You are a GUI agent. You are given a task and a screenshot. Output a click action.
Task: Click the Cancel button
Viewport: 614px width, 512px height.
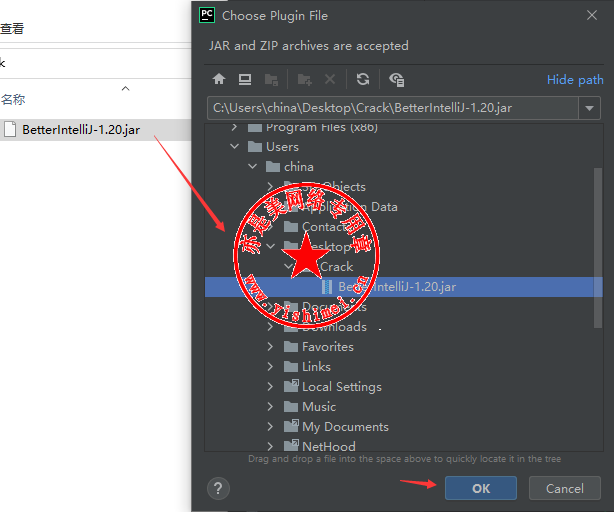(x=565, y=488)
